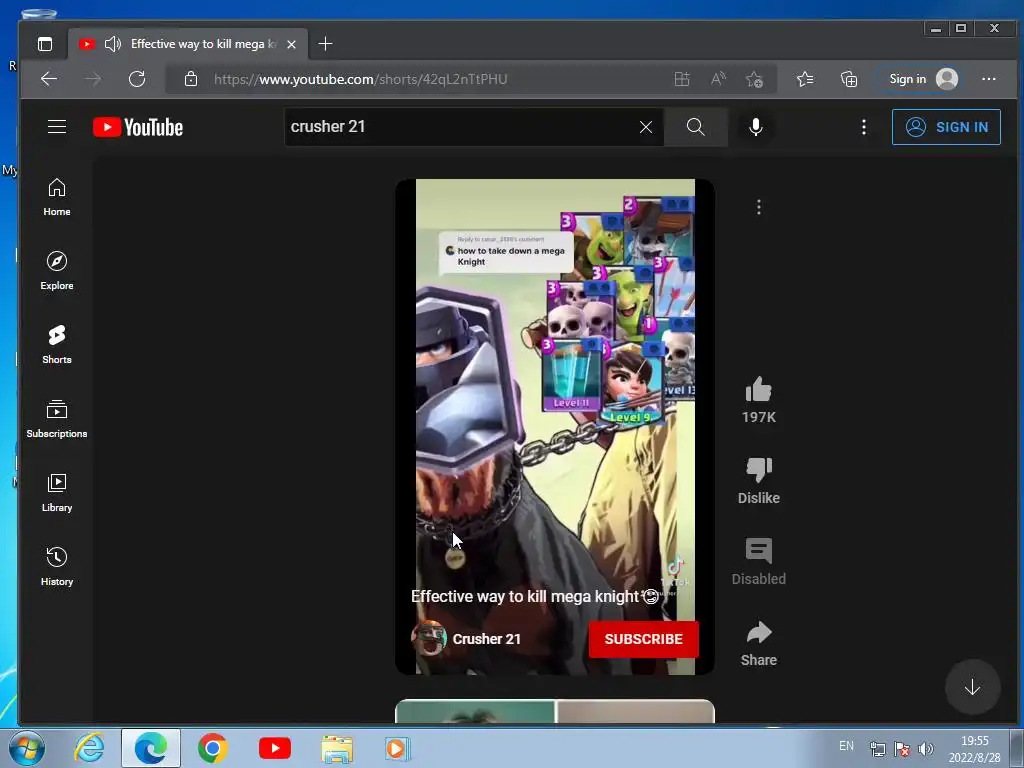Activate the Read aloud icon

coord(718,79)
